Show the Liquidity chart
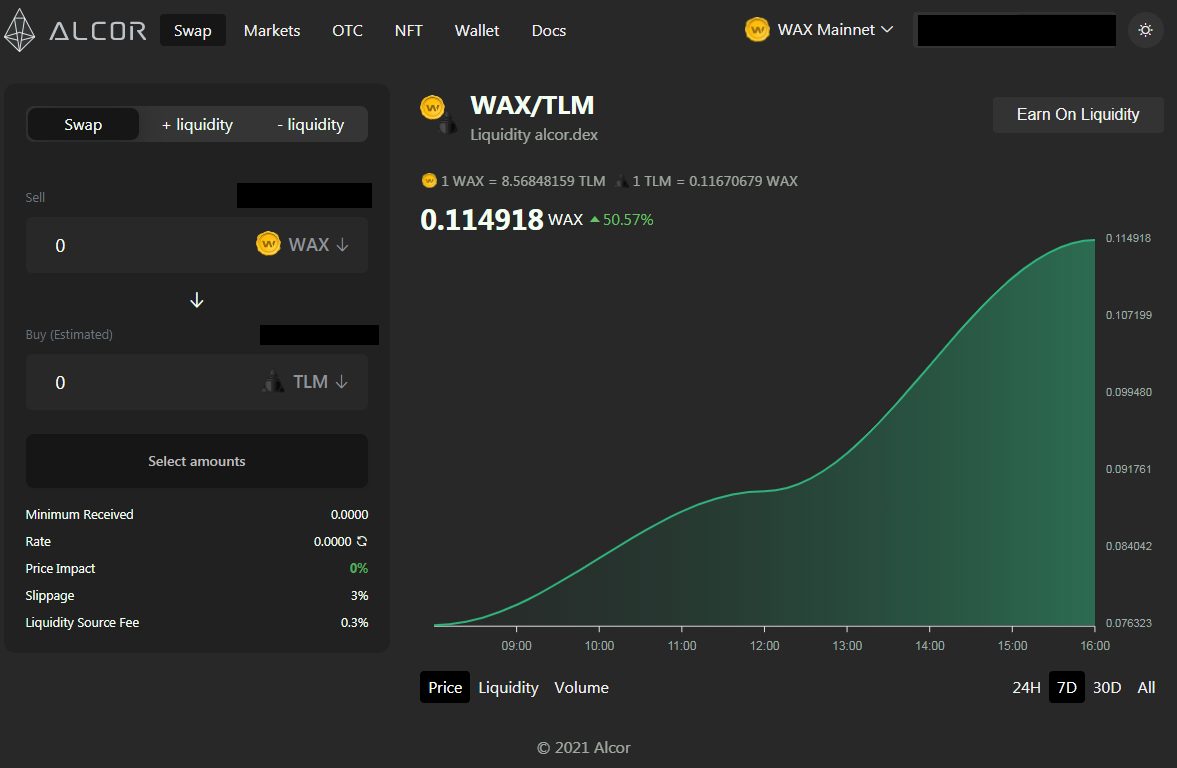This screenshot has height=768, width=1177. [508, 688]
